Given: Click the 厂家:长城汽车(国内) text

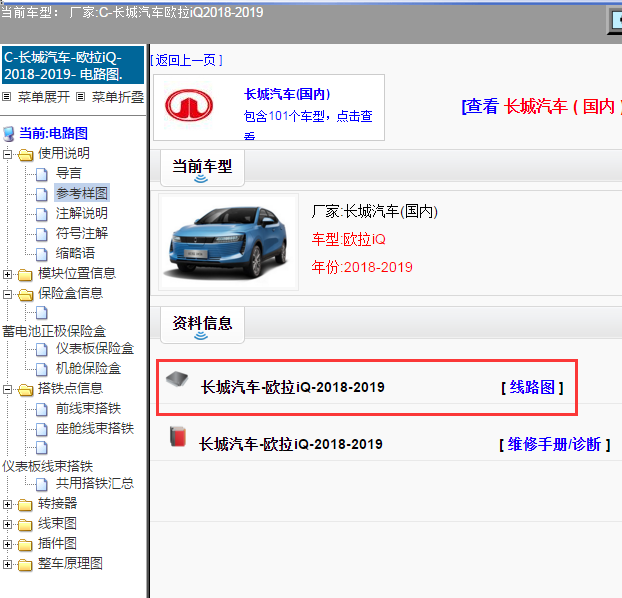Looking at the screenshot, I should 374,211.
